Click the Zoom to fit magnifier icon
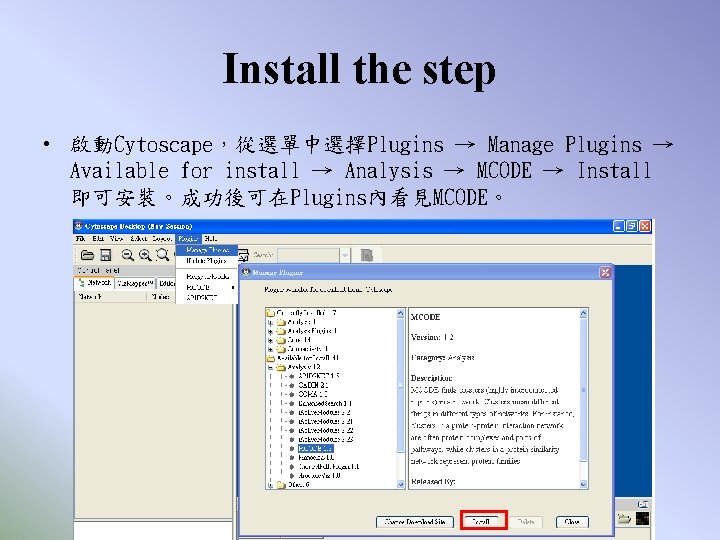Screen dimensions: 720x540 (x=163, y=255)
